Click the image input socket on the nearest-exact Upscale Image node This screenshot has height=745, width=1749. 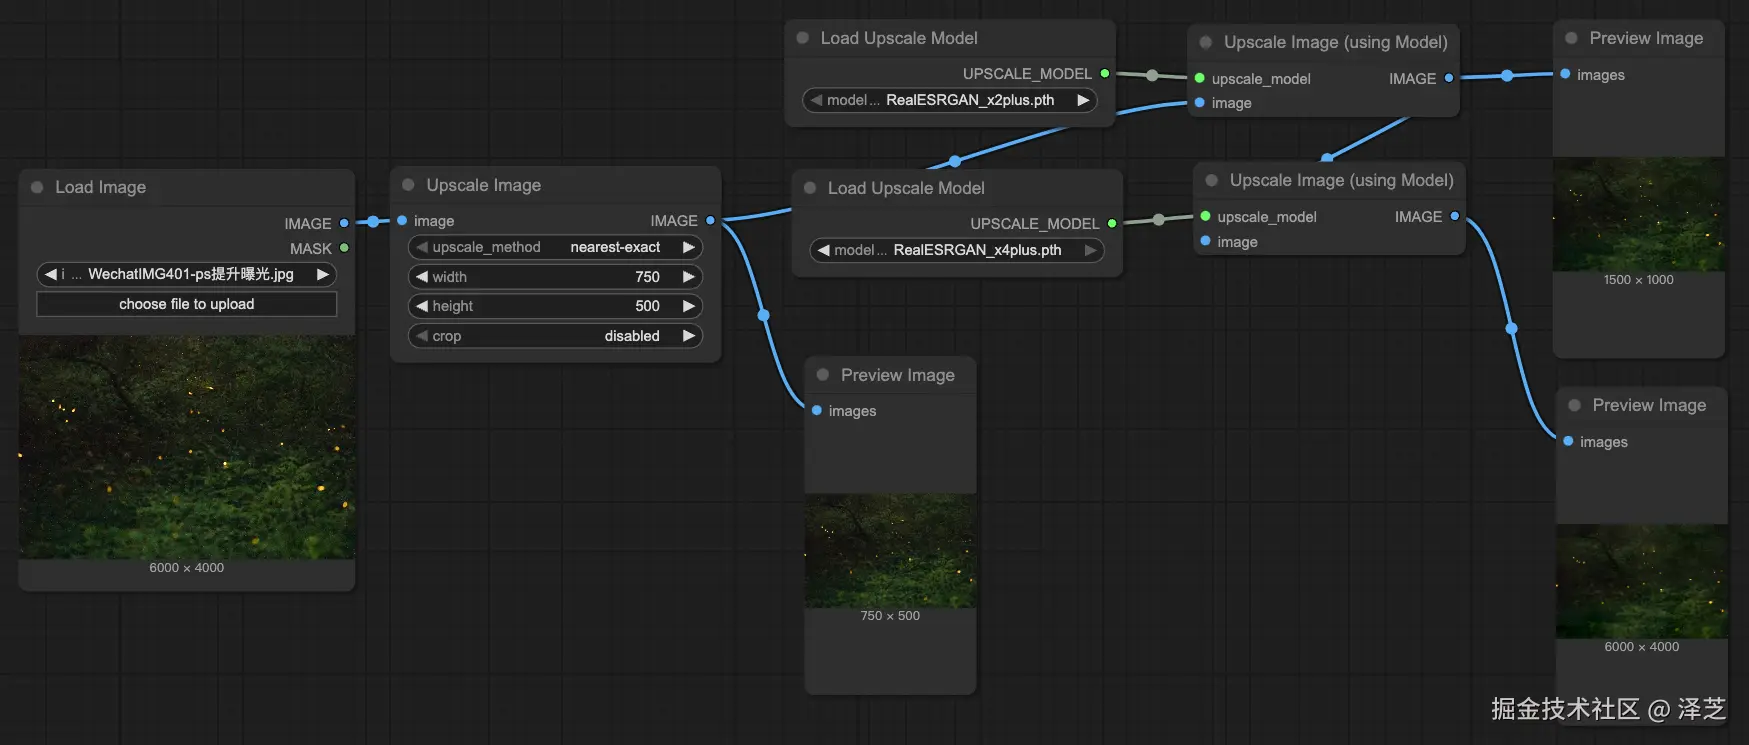[402, 220]
